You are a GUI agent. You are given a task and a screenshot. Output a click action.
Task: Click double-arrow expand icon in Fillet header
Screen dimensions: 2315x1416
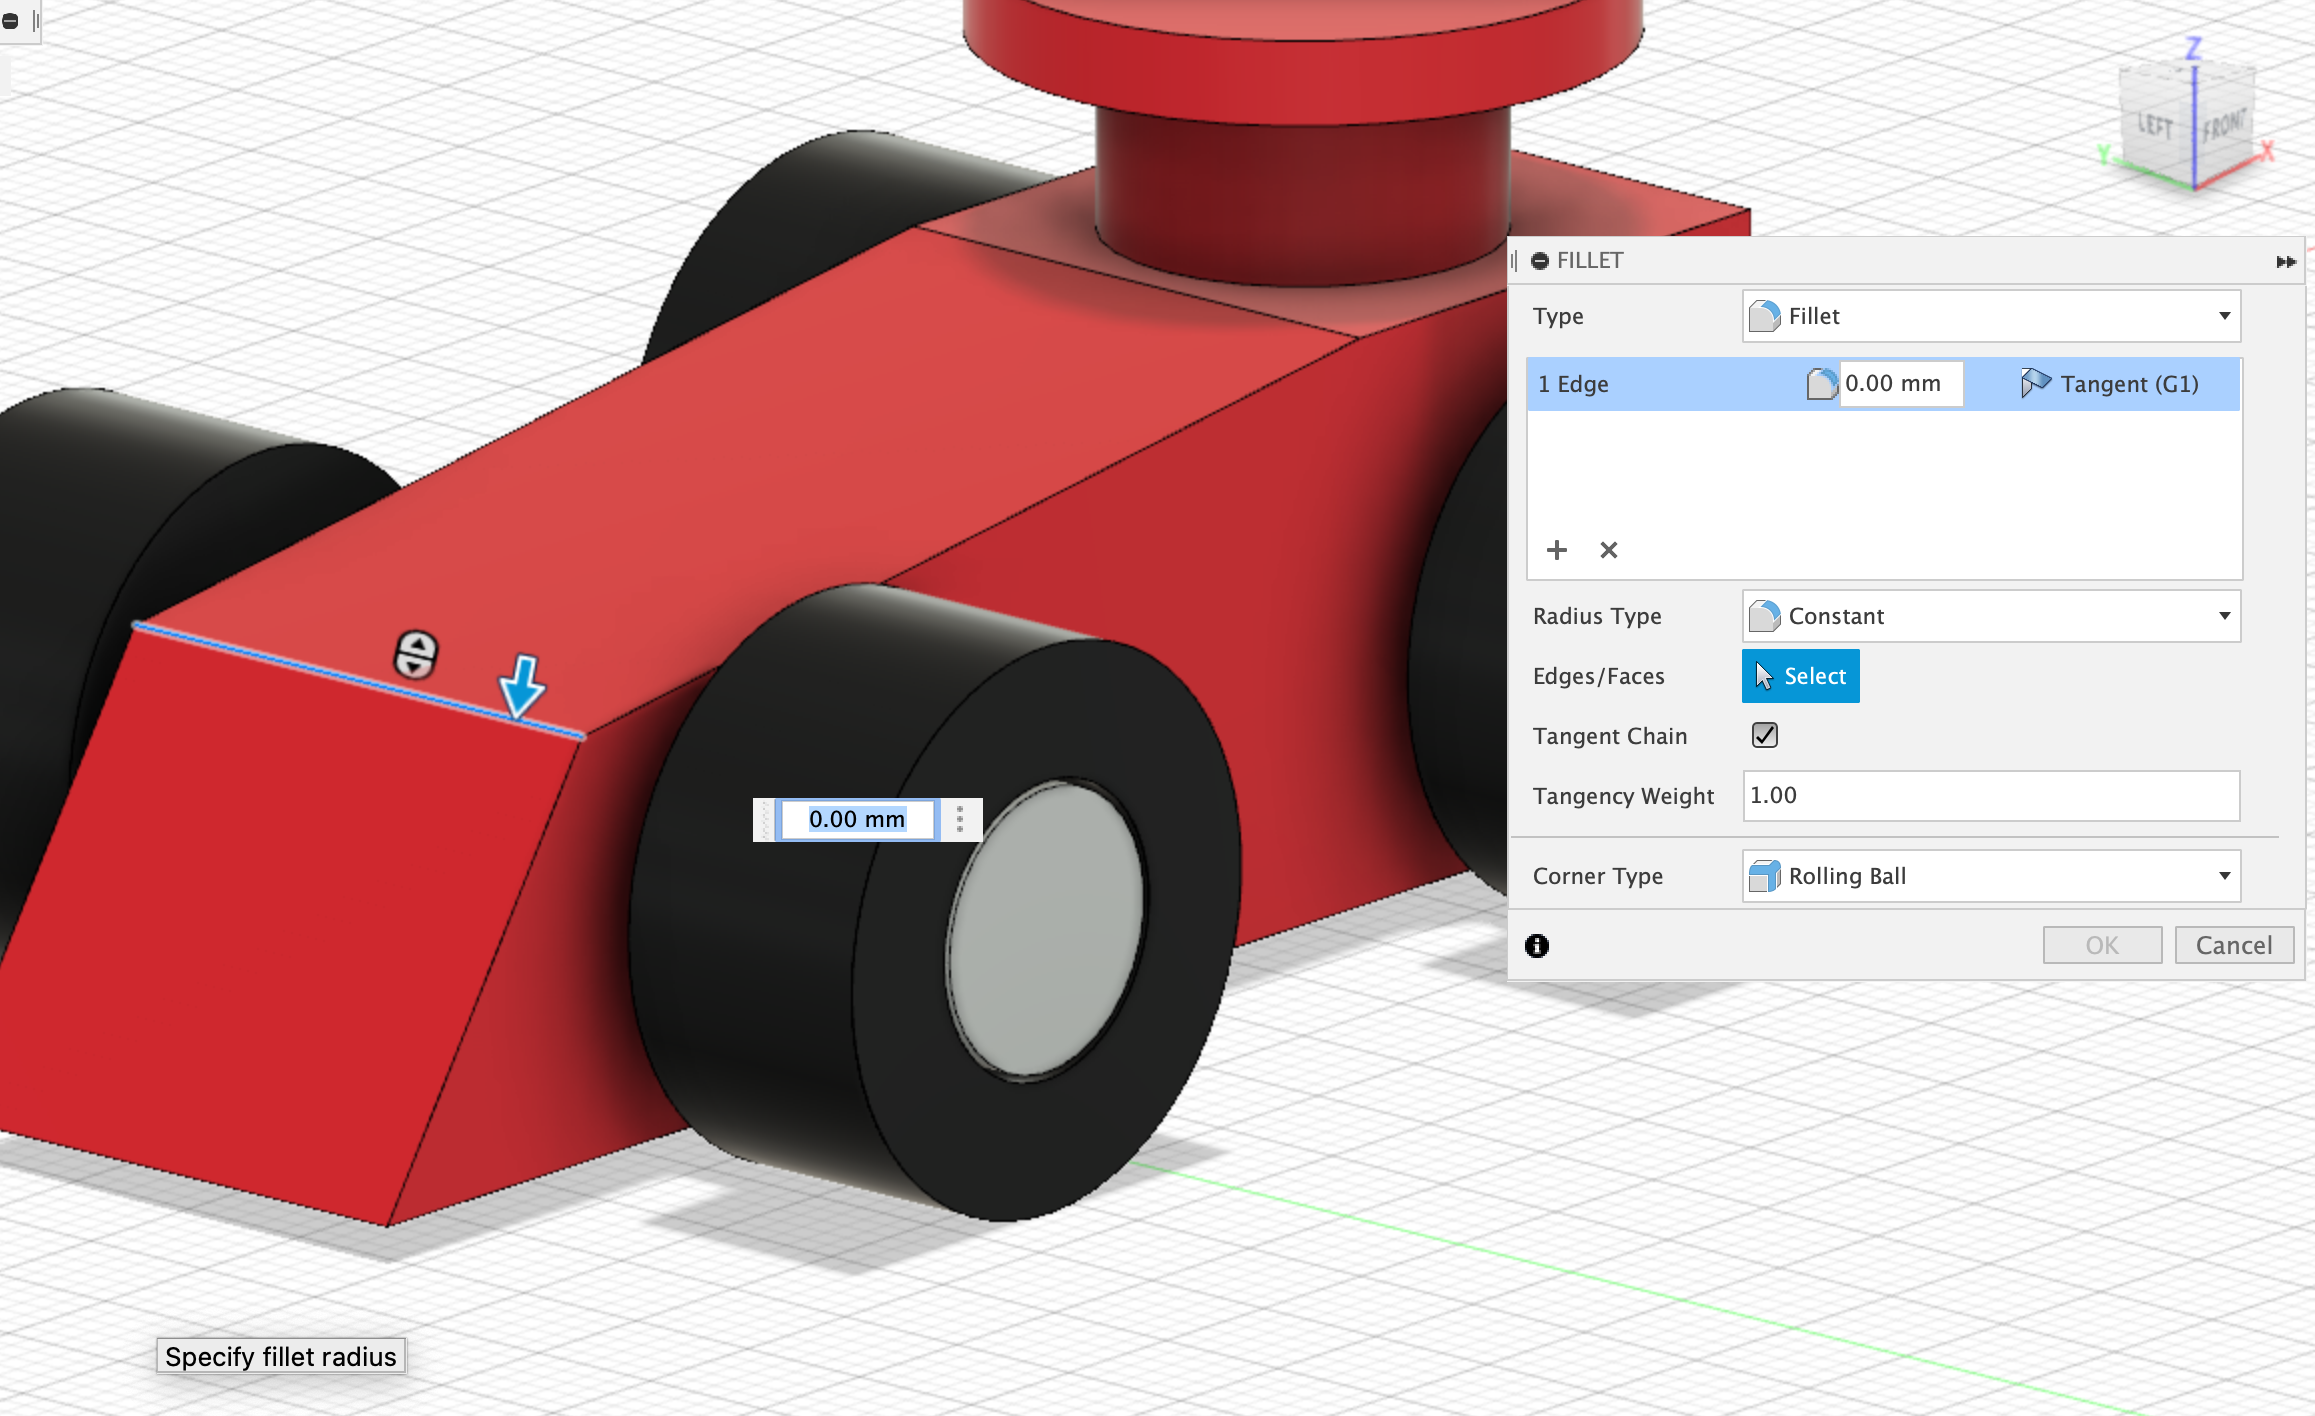click(2285, 262)
